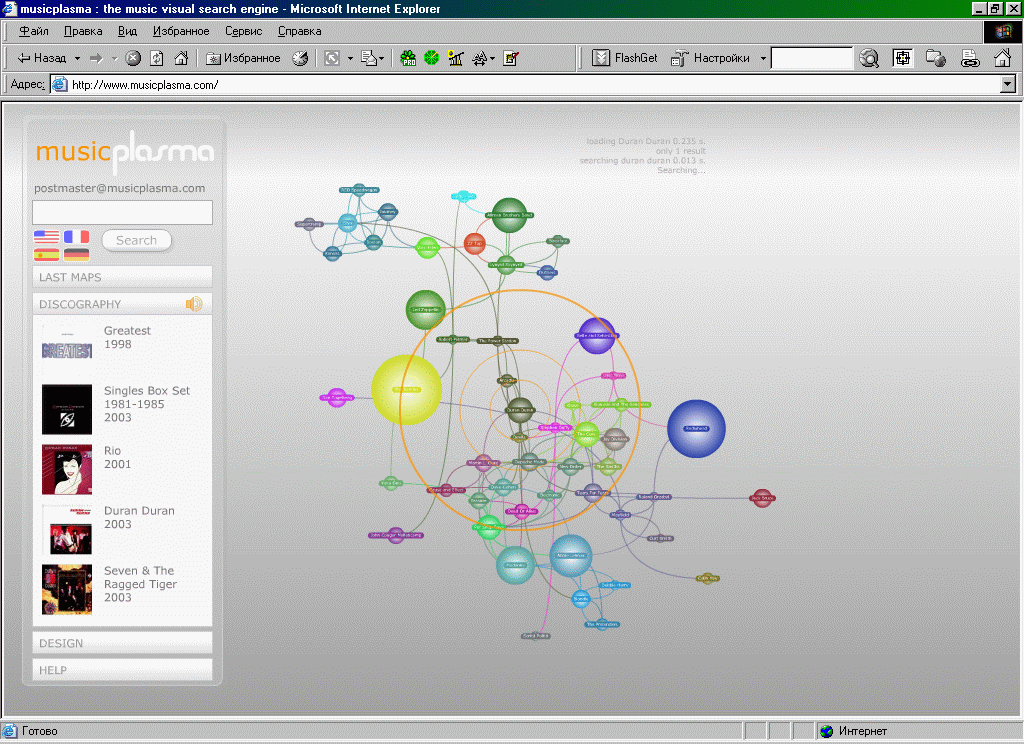Choose the French flag language
1024x744 pixels.
(76, 237)
